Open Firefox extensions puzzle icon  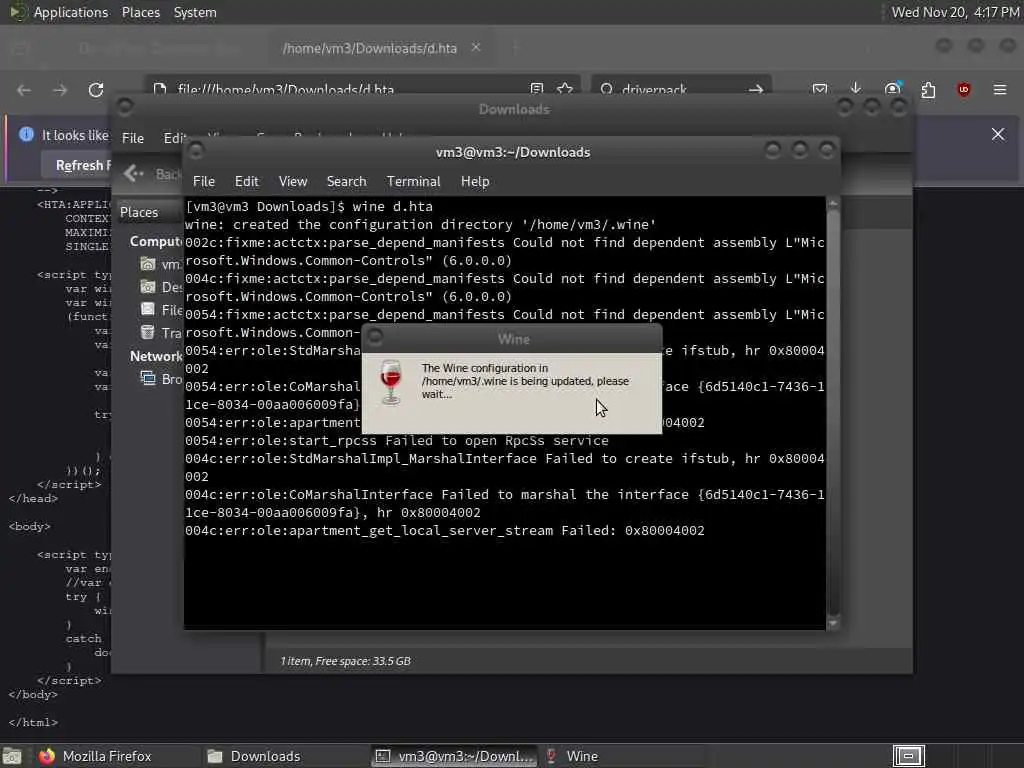pyautogui.click(x=928, y=89)
